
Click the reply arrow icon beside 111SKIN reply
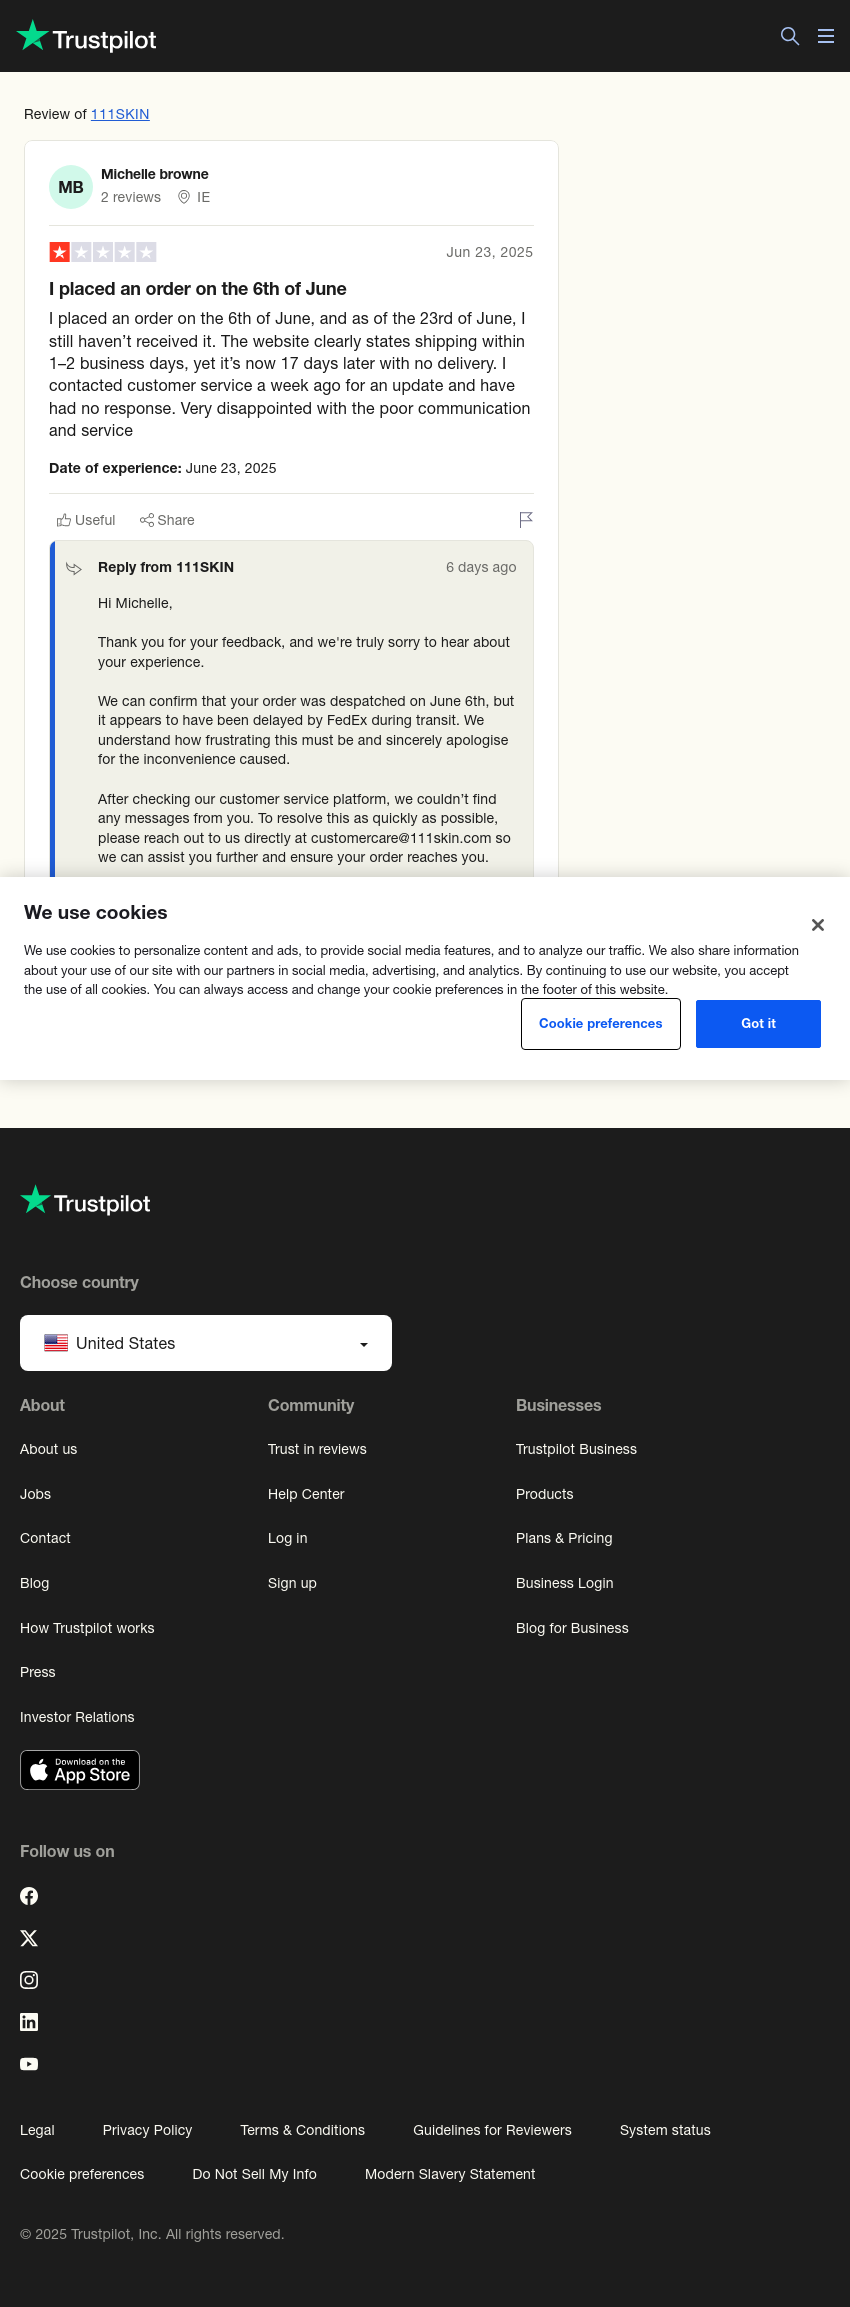tap(74, 568)
